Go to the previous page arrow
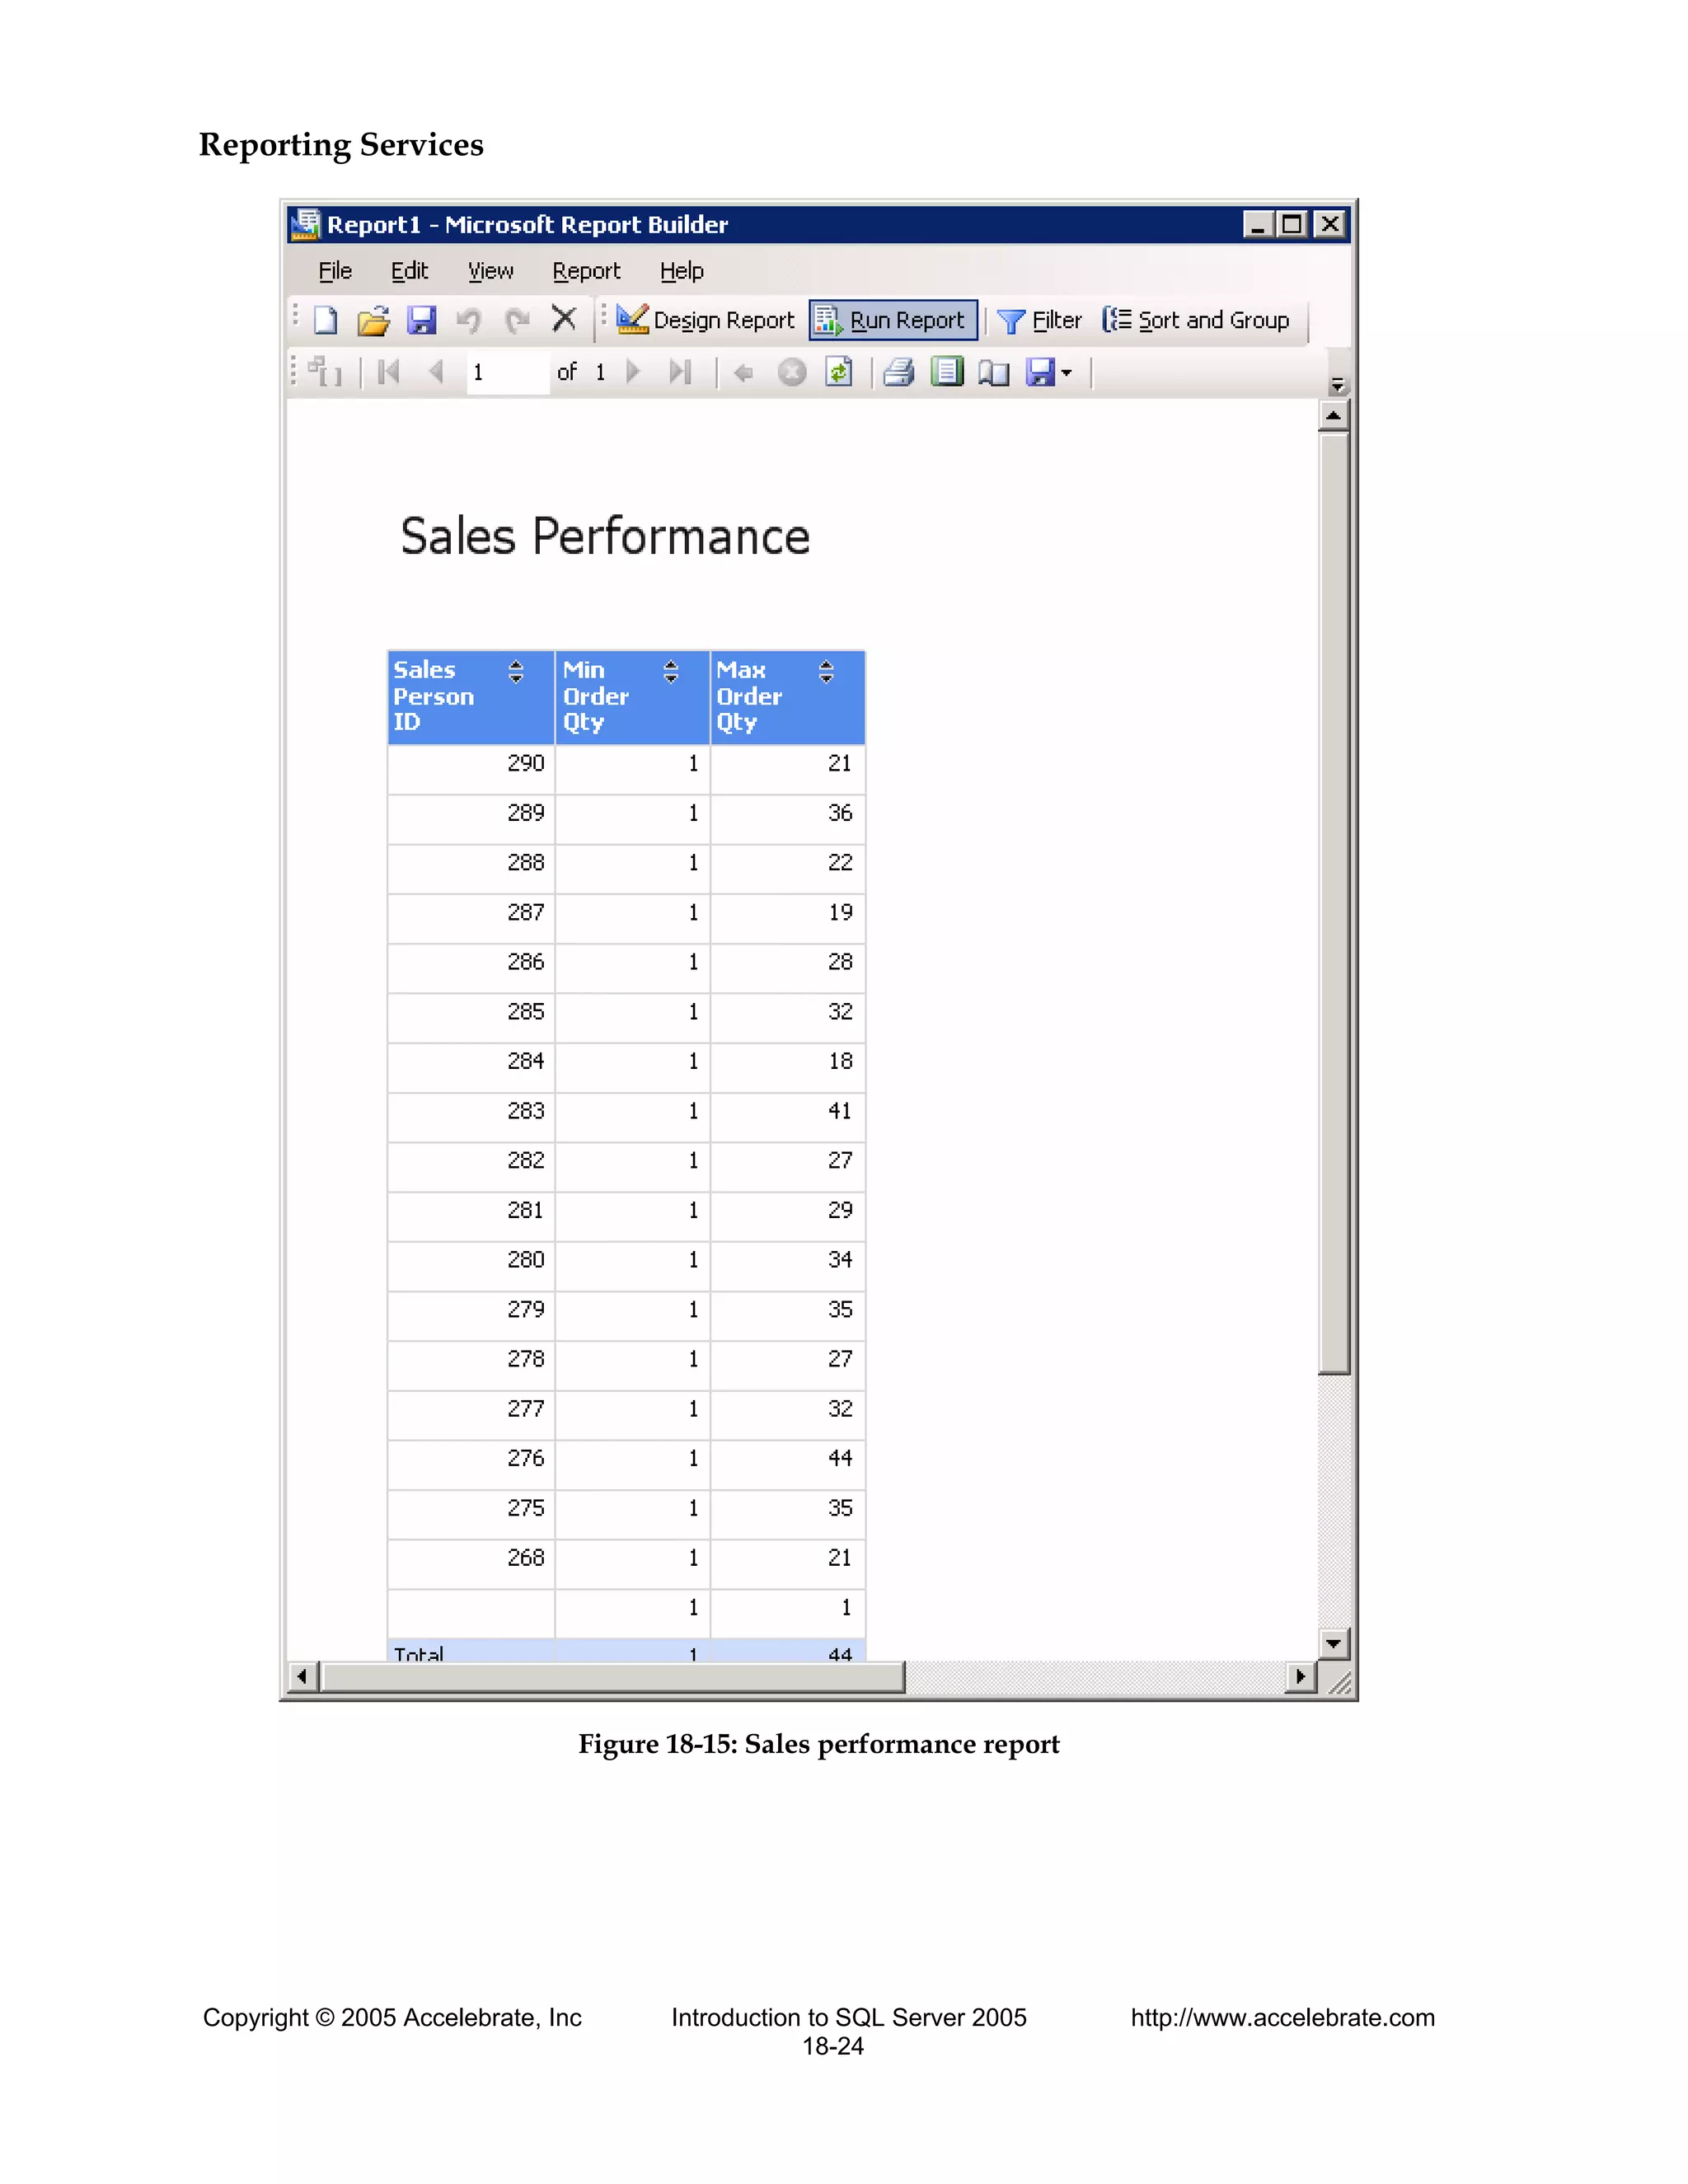The width and height of the screenshot is (1688, 2184). (x=436, y=372)
